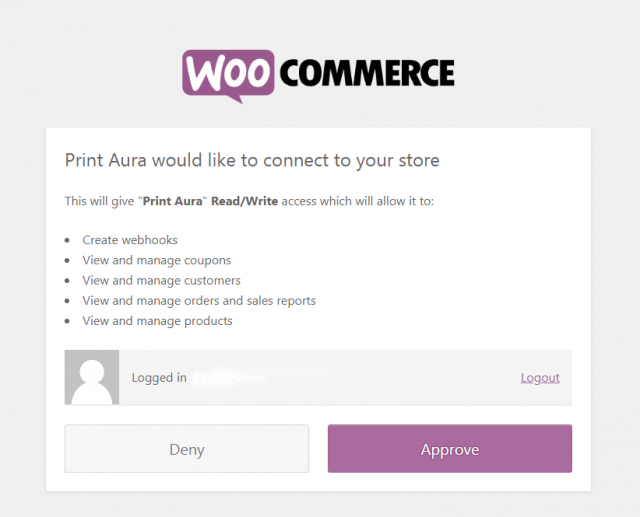Approve the Print Aura connection
This screenshot has width=640, height=517.
(450, 448)
